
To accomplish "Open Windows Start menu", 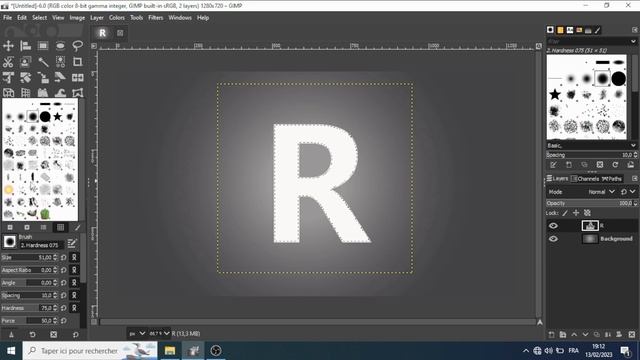I will coord(11,351).
